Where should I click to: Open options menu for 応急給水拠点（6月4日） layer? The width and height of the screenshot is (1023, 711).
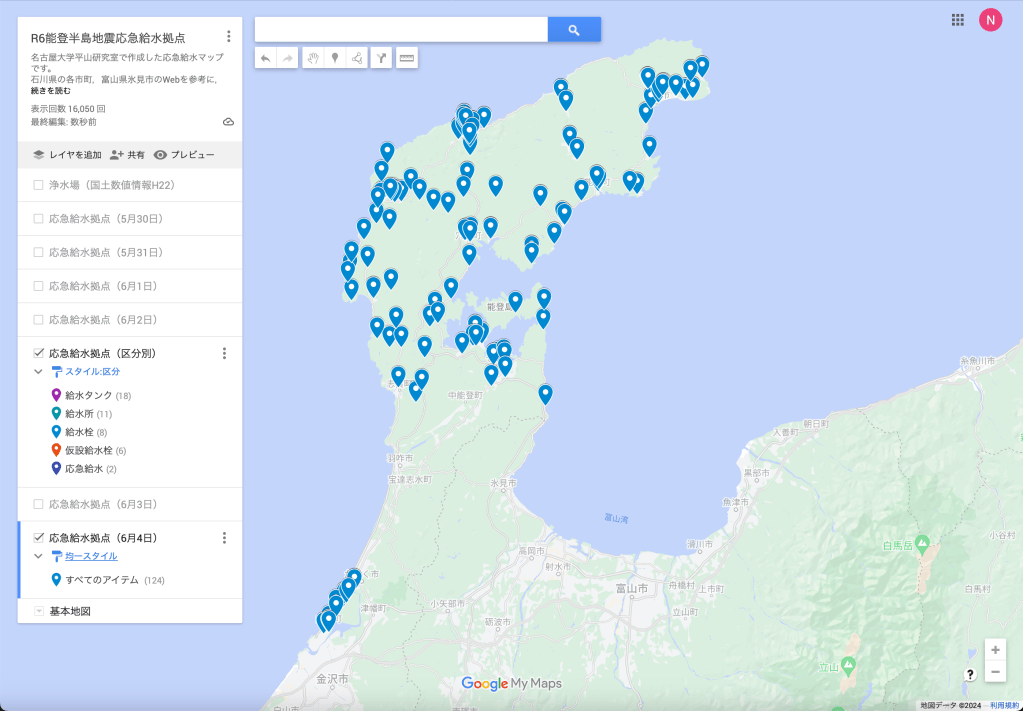(x=225, y=538)
